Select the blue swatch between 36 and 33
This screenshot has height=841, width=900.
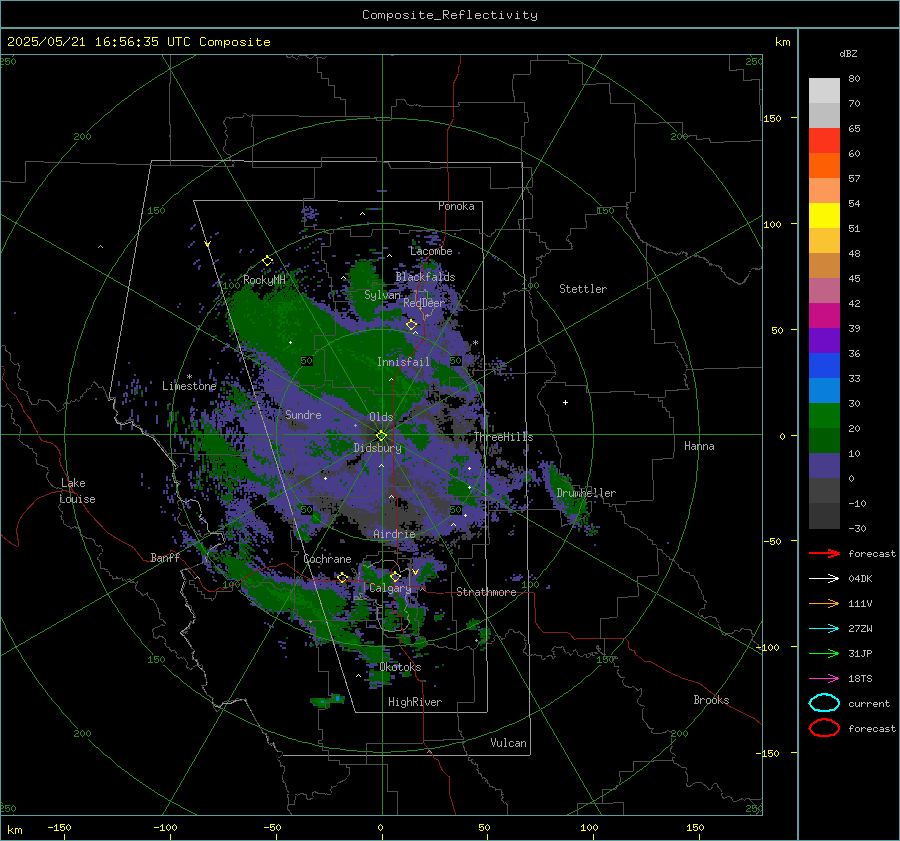824,365
